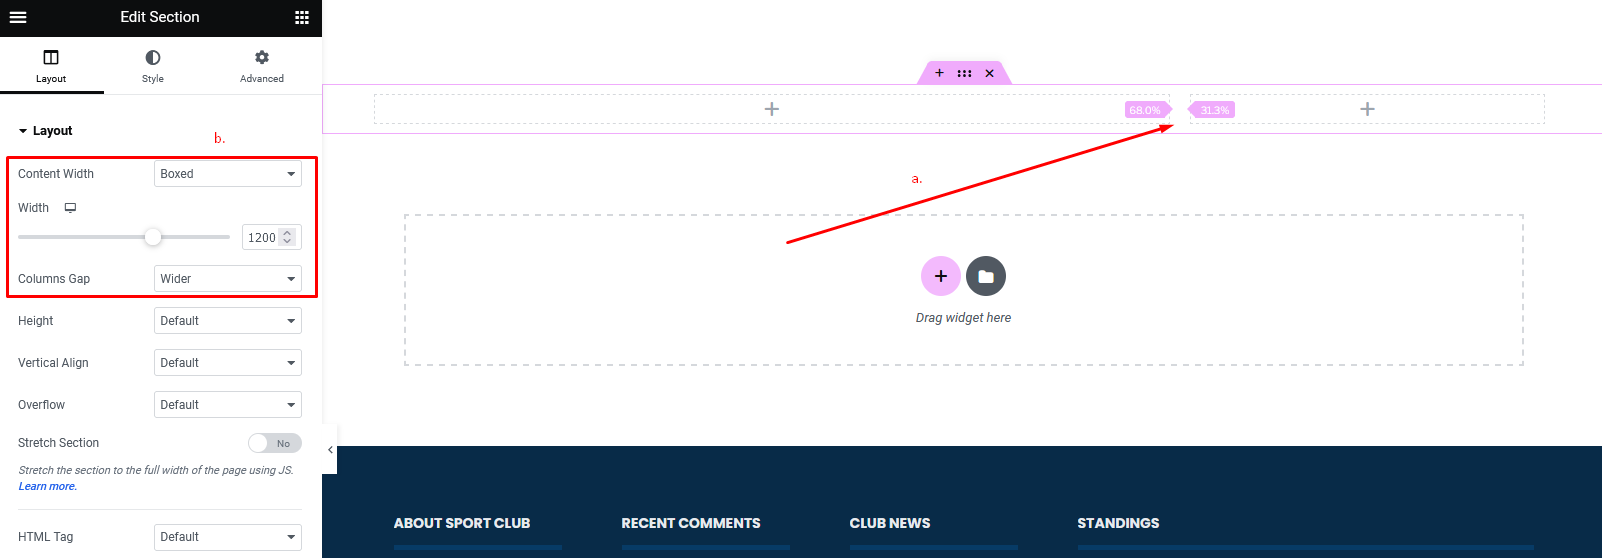Image resolution: width=1602 pixels, height=558 pixels.
Task: Switch to the Layout tab
Action: tap(51, 66)
